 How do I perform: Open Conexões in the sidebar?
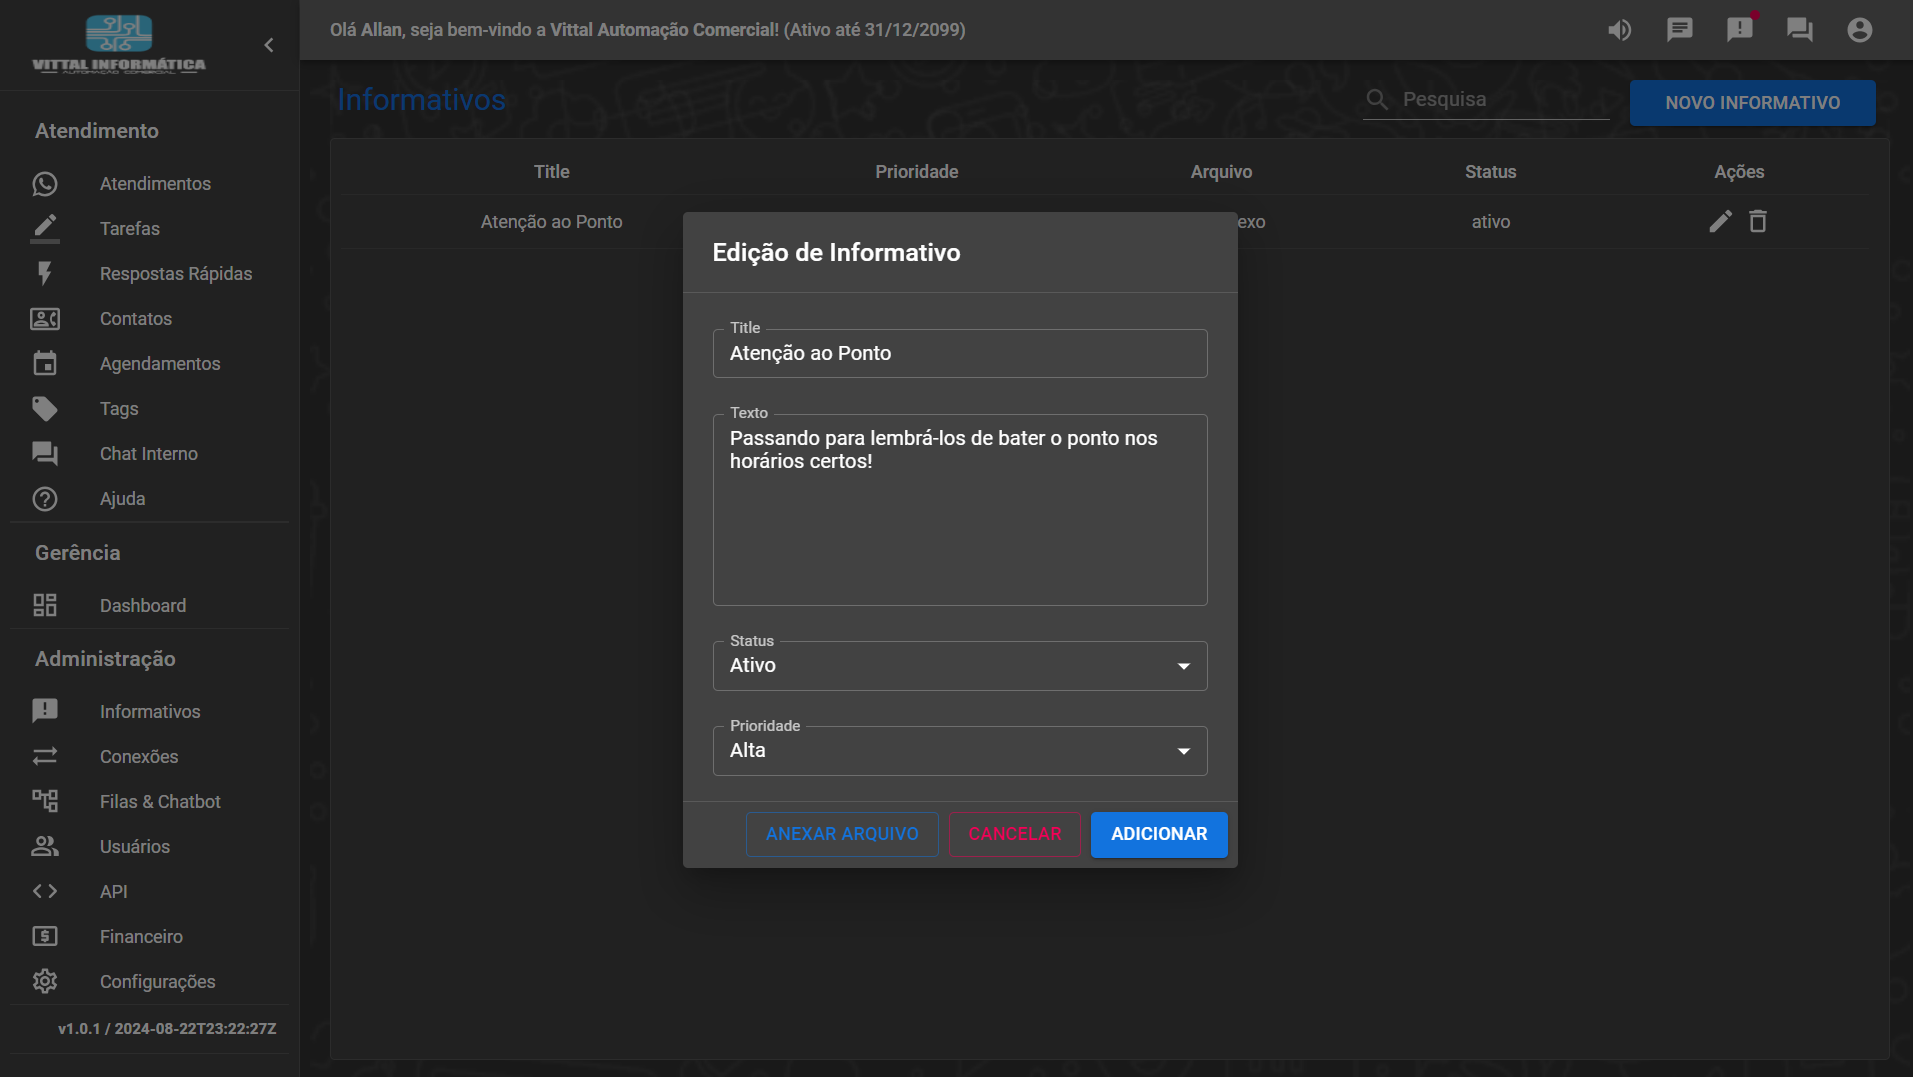click(139, 757)
